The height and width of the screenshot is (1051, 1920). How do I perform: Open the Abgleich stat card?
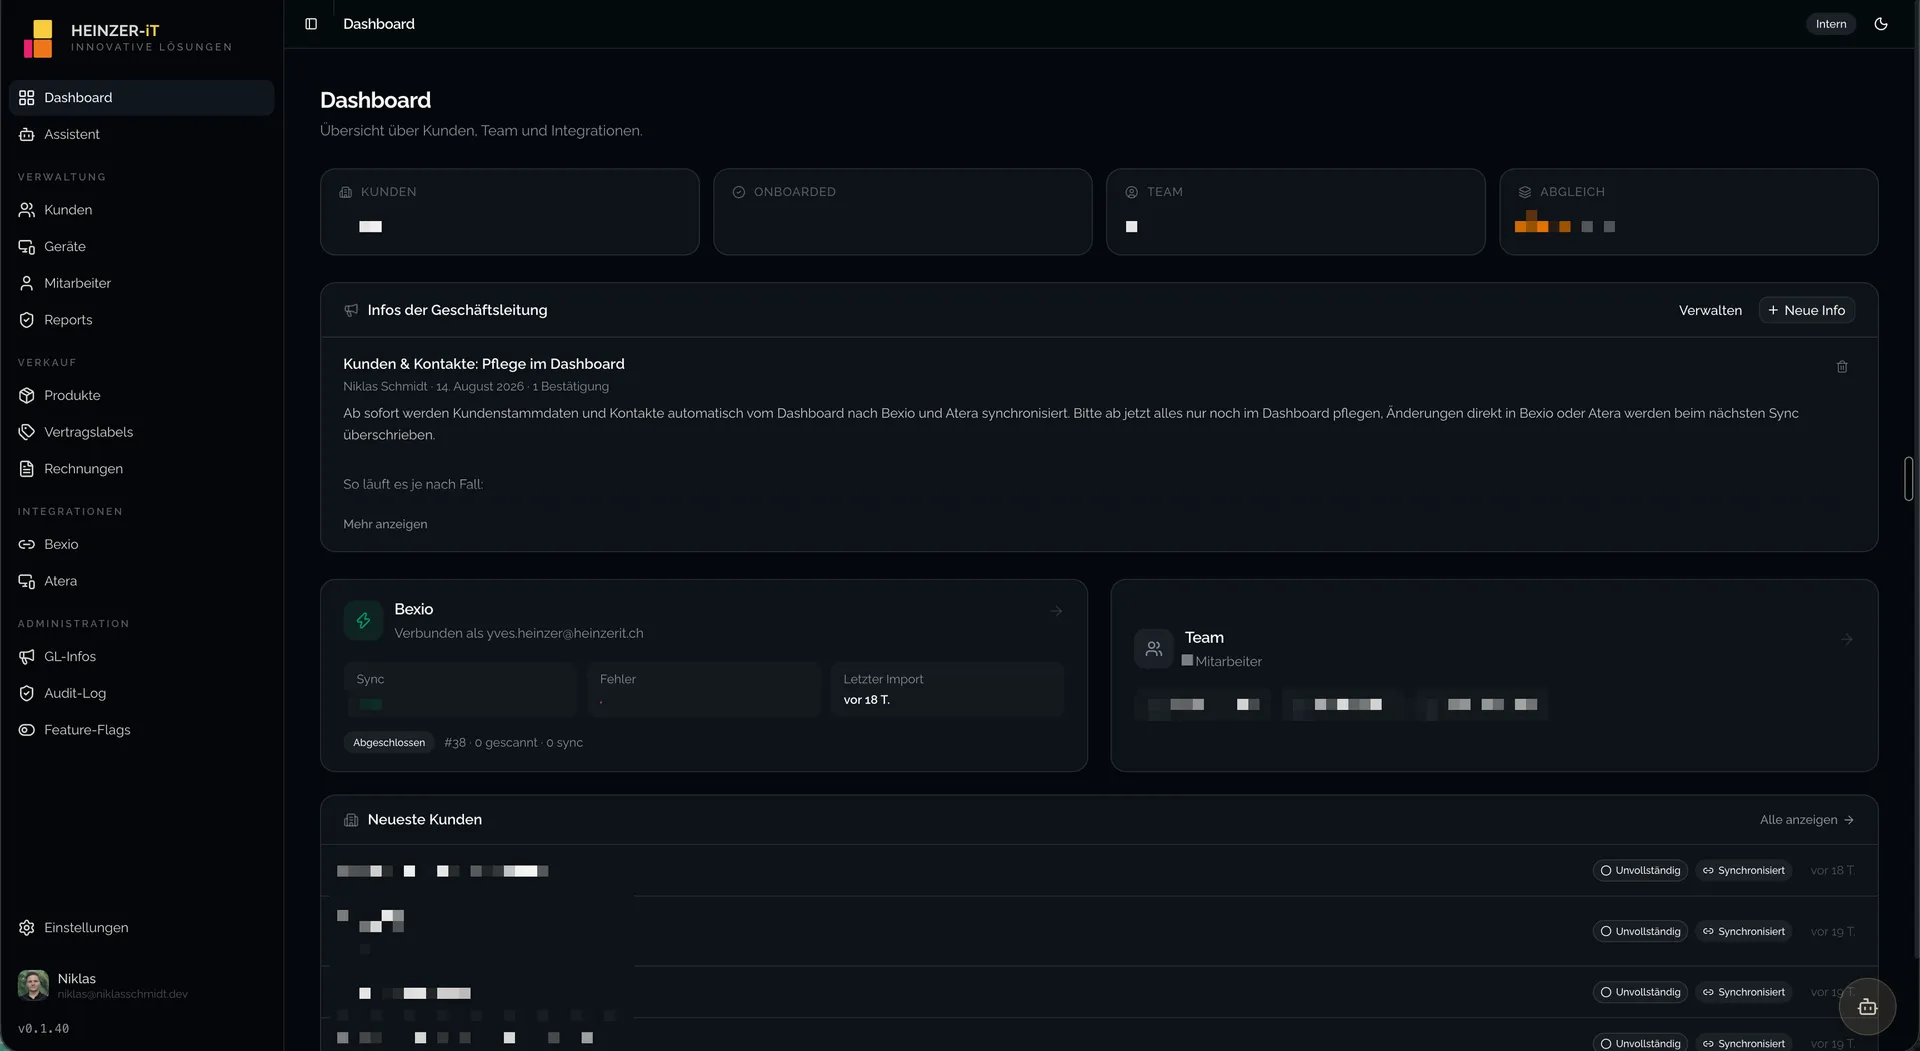(1689, 212)
